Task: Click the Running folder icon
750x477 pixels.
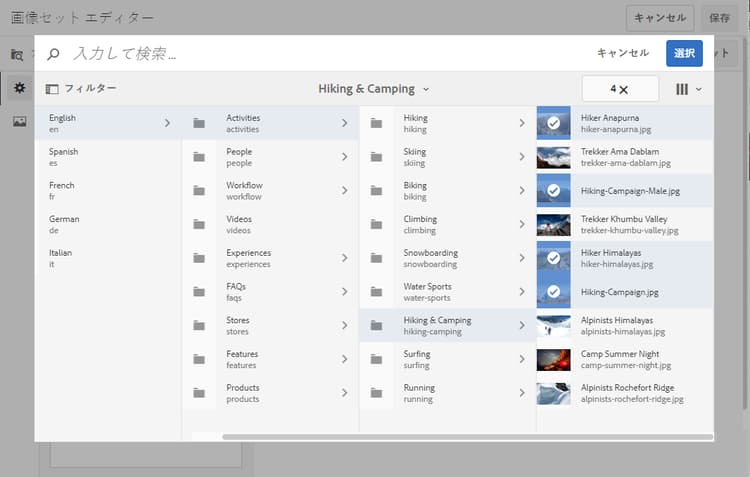Action: 376,393
